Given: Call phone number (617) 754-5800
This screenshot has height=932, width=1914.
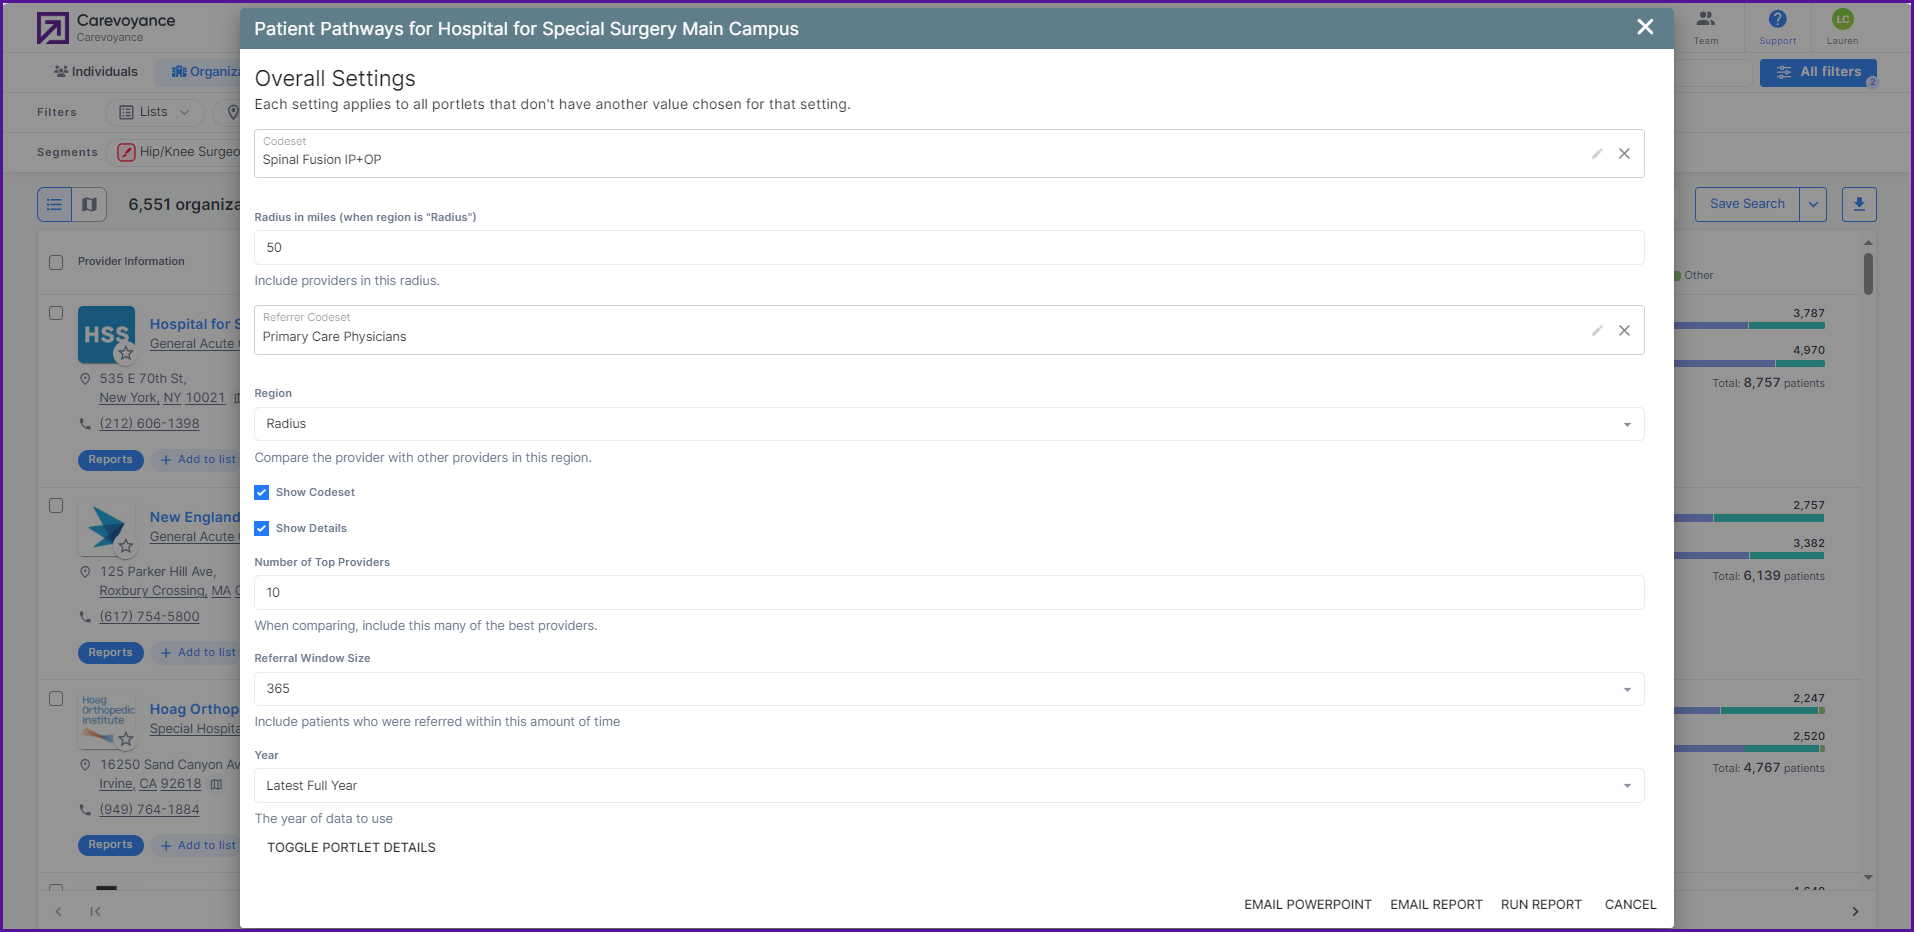Looking at the screenshot, I should coord(149,617).
